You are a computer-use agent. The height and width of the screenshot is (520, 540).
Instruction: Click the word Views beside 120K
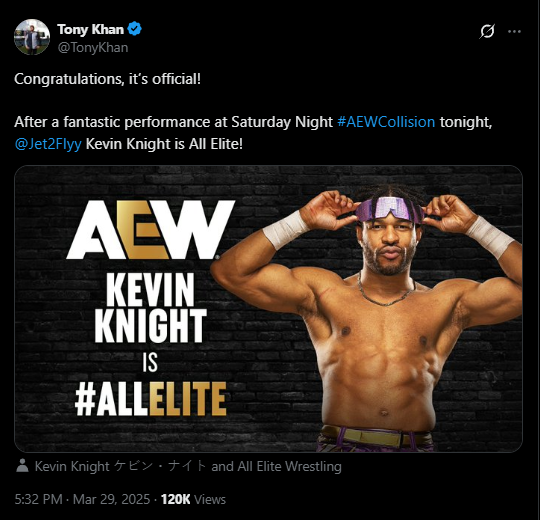(210, 499)
